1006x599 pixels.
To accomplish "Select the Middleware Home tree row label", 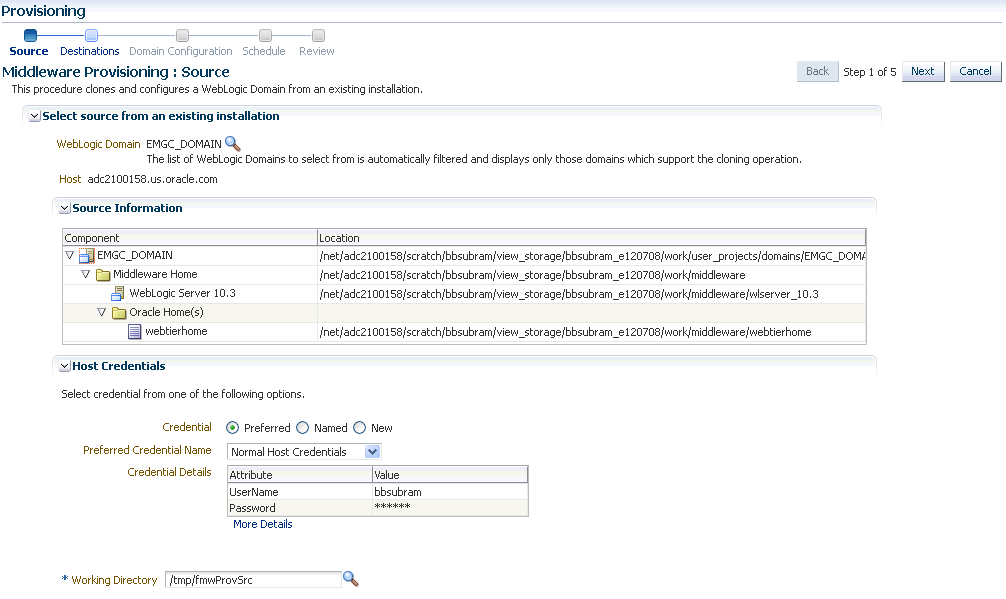I will point(155,274).
